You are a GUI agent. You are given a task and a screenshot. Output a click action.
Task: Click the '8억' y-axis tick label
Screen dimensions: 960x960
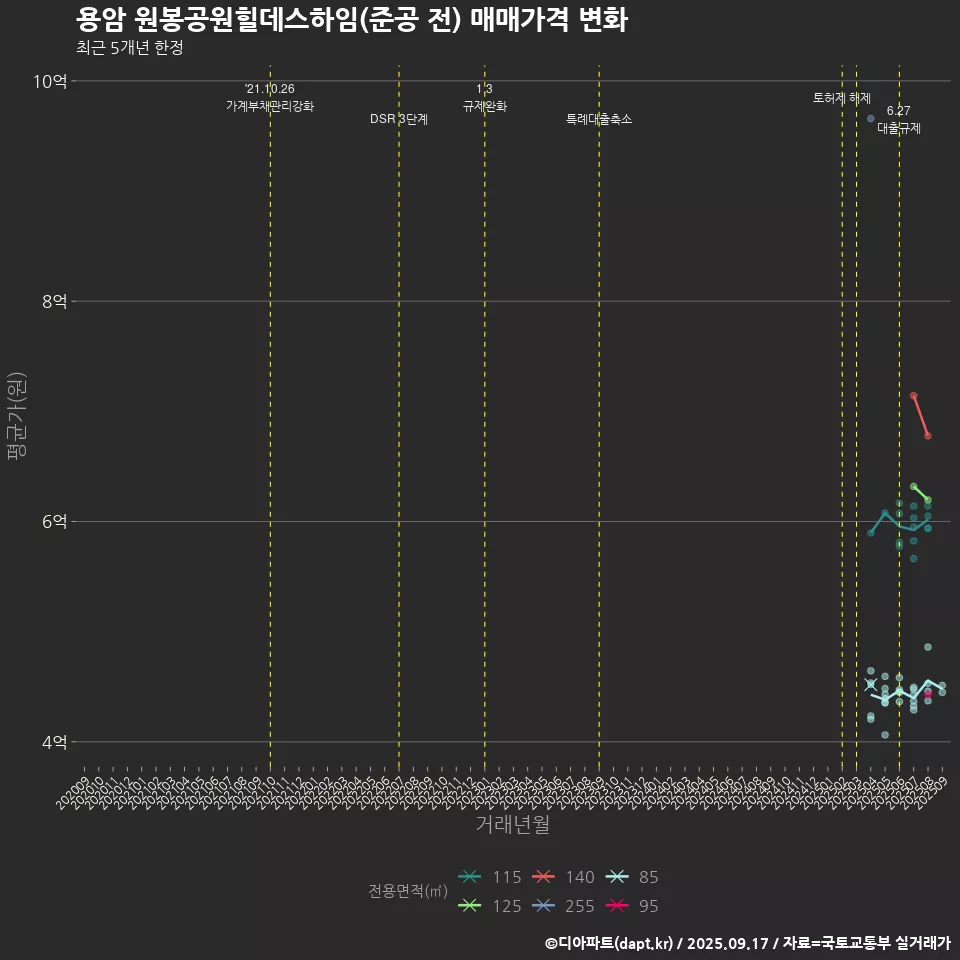pos(54,301)
